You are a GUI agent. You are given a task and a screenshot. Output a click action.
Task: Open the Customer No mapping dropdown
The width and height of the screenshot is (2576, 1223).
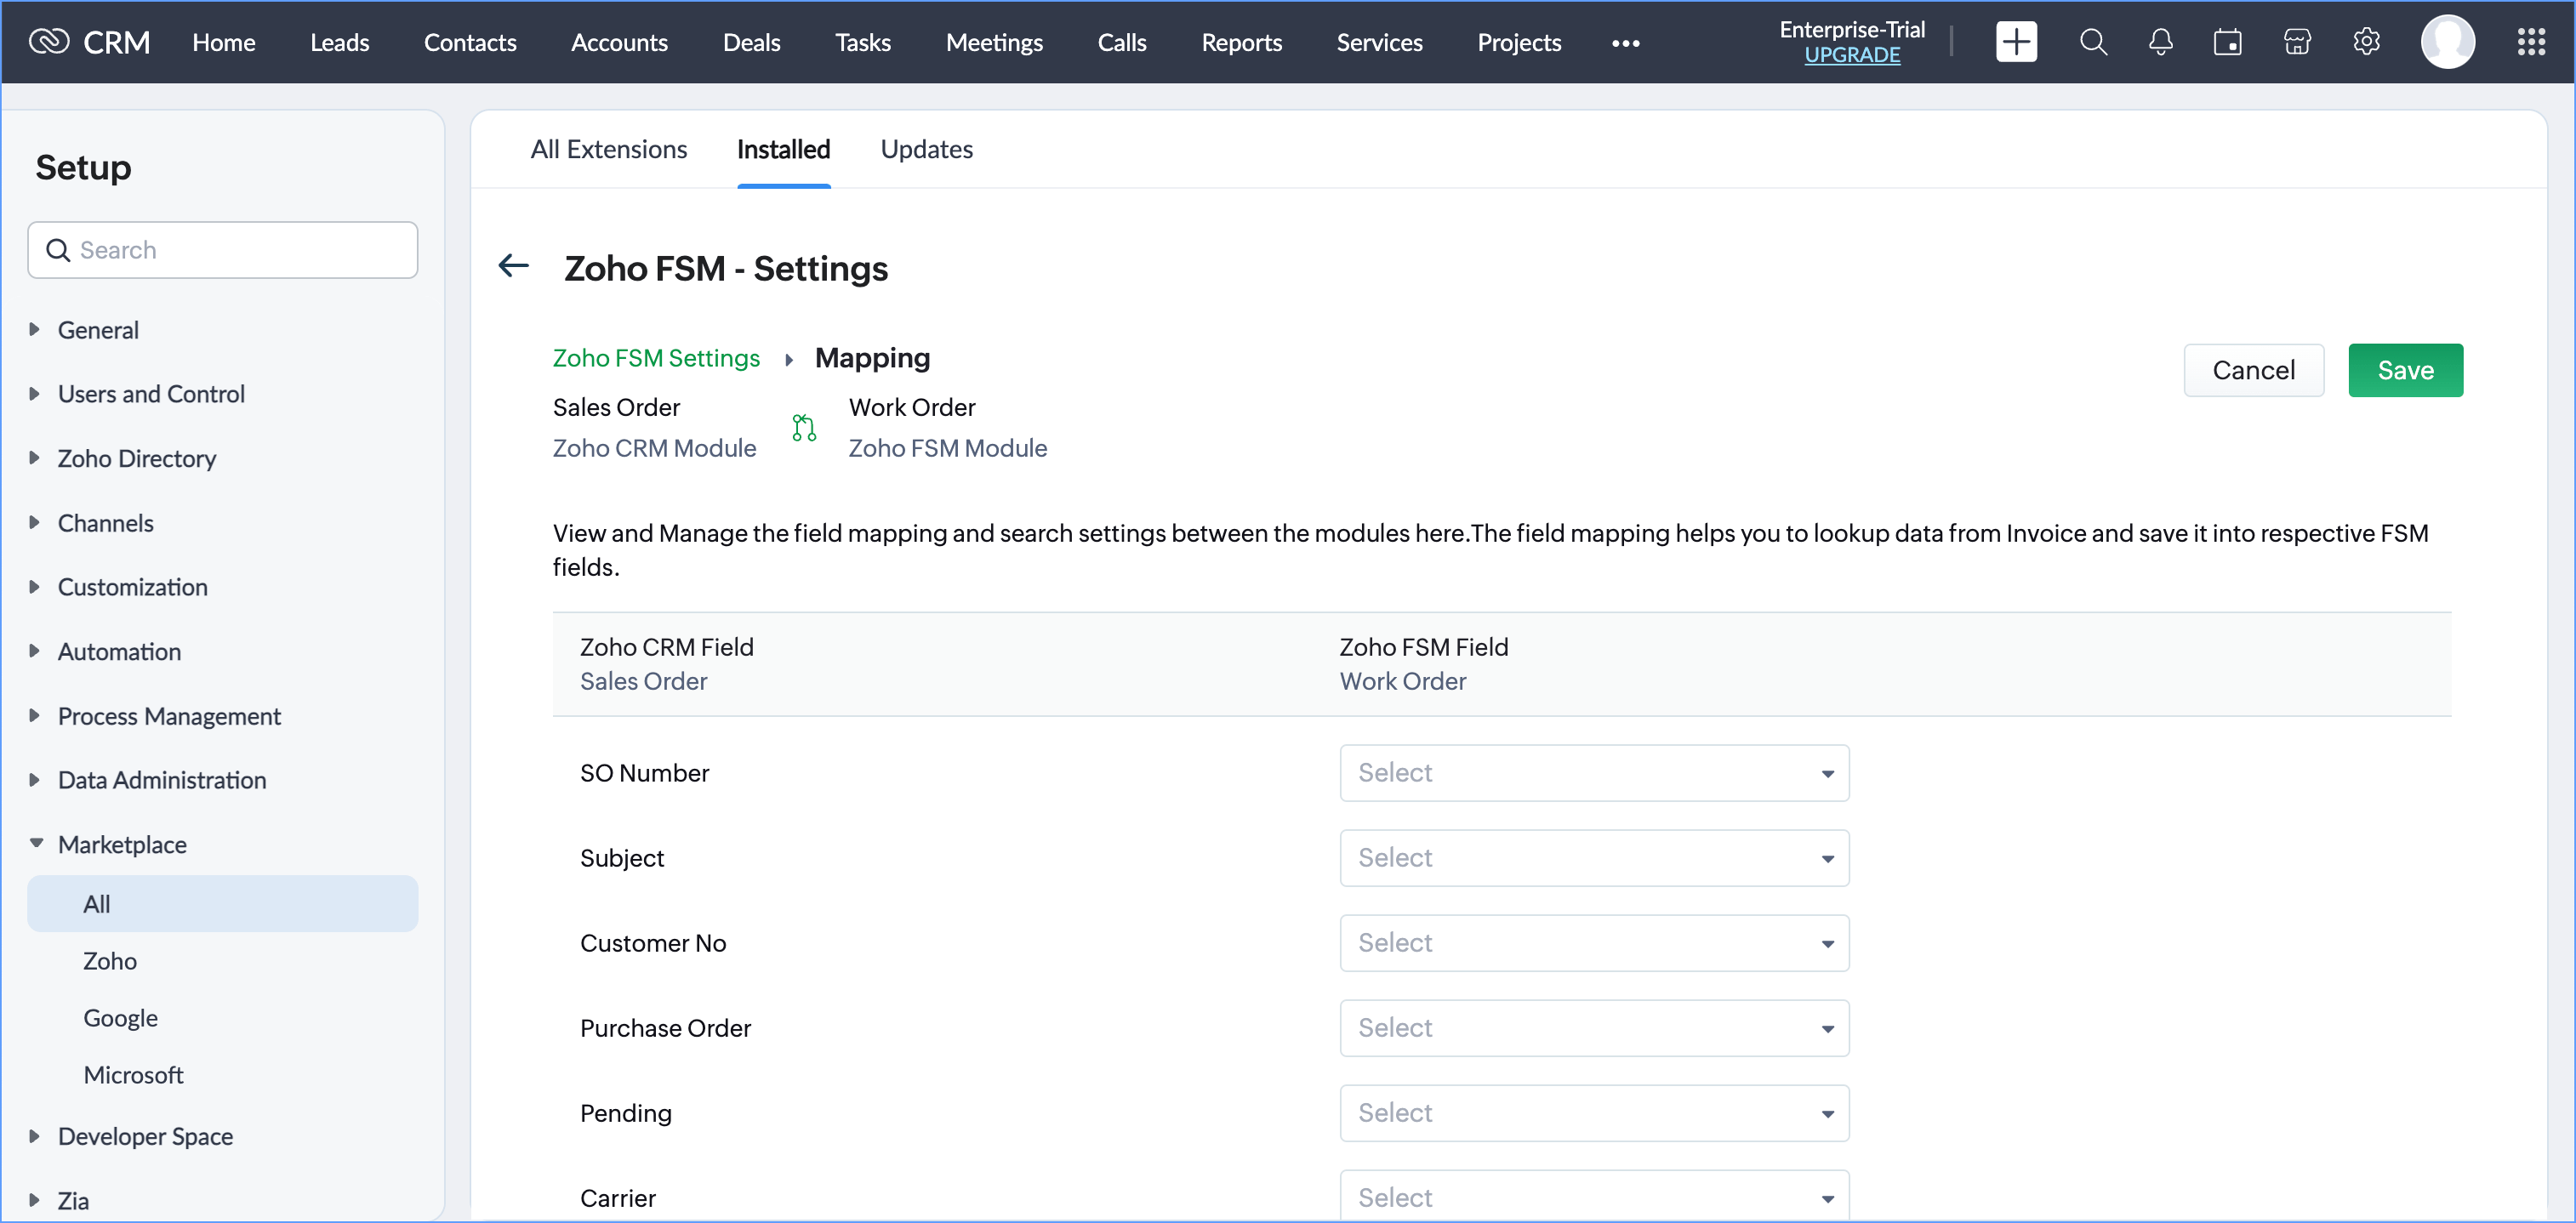1593,942
